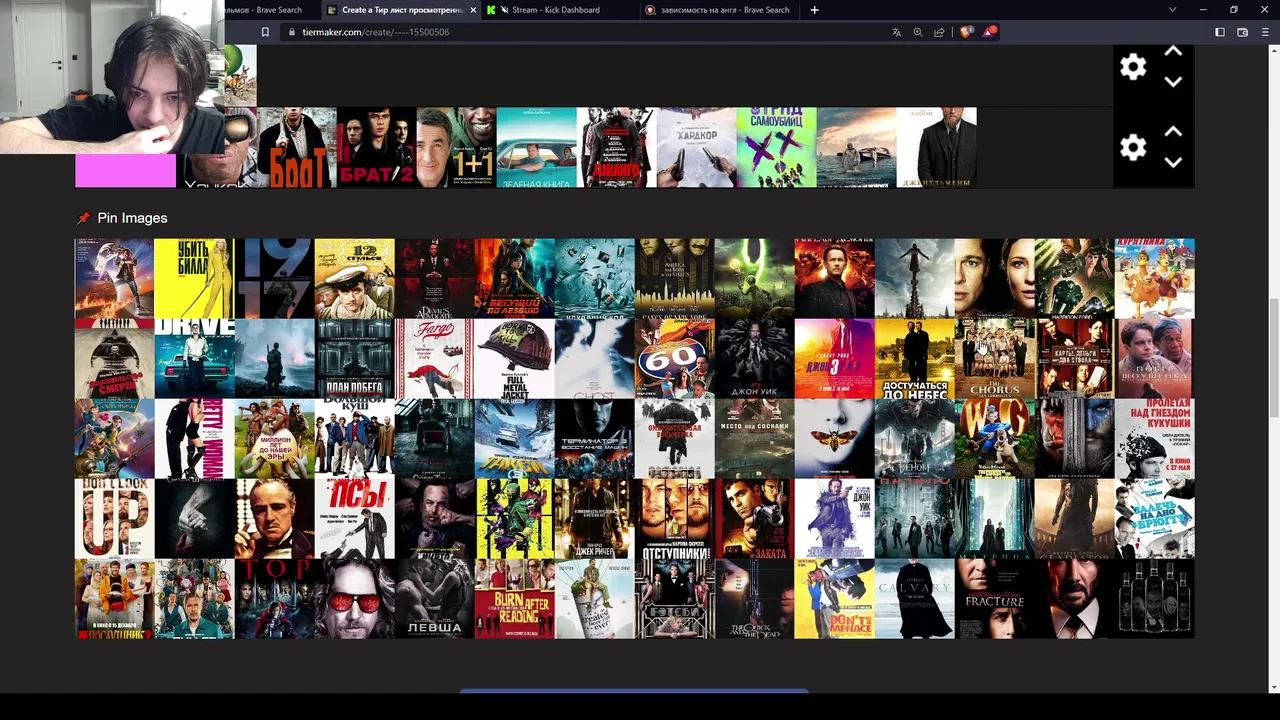Open Brave Rewards triangle icon

pos(989,32)
